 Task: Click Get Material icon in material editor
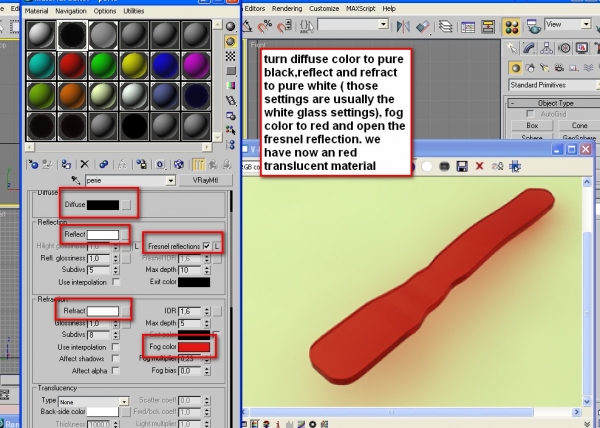click(x=33, y=165)
